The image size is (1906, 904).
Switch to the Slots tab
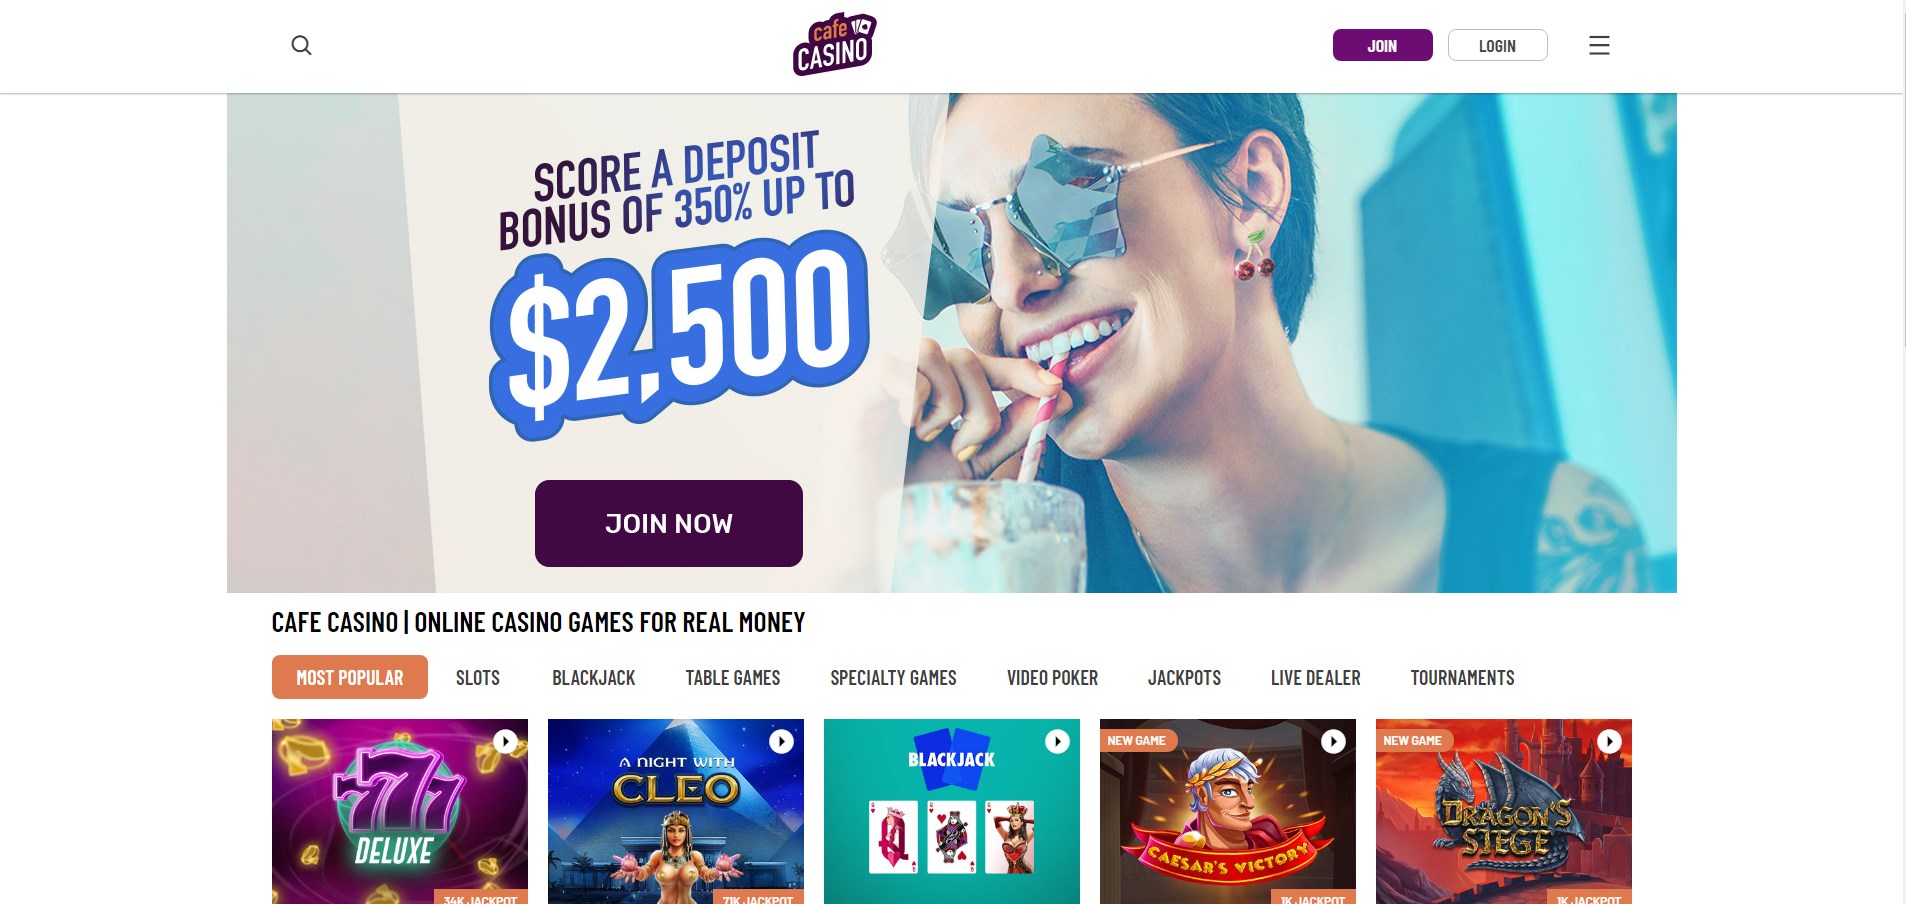(478, 677)
